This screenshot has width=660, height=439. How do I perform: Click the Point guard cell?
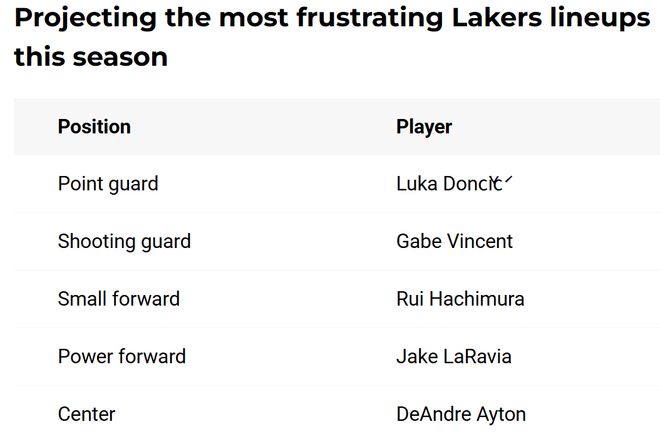(x=108, y=184)
